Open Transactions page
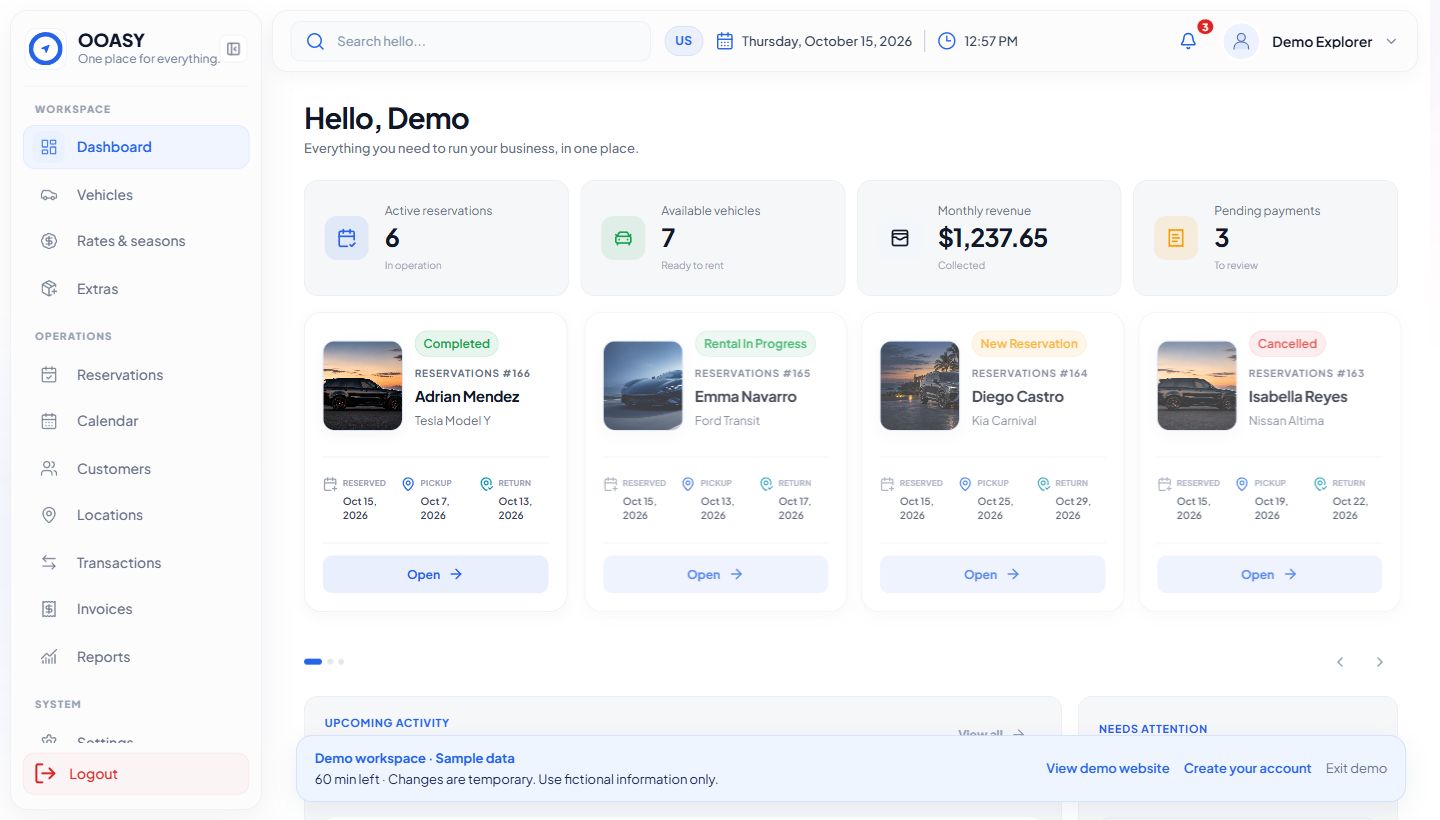 (x=136, y=563)
